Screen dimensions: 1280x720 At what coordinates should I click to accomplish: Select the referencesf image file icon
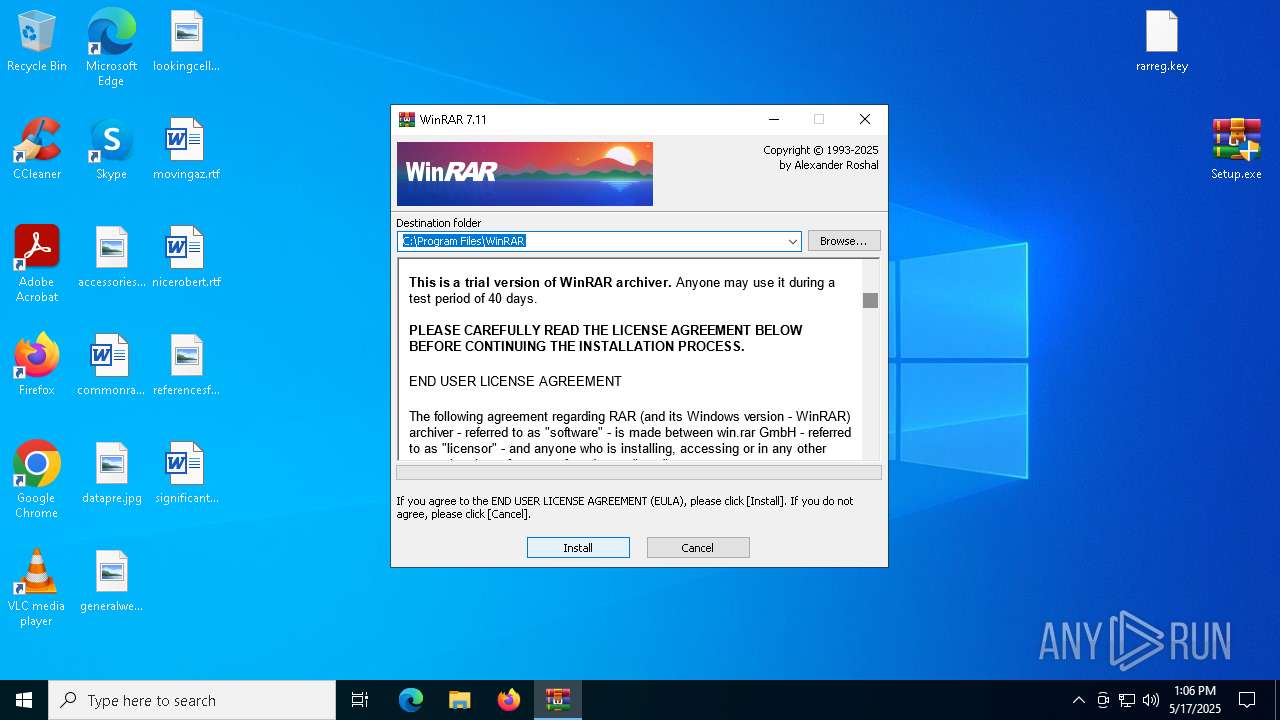[186, 365]
